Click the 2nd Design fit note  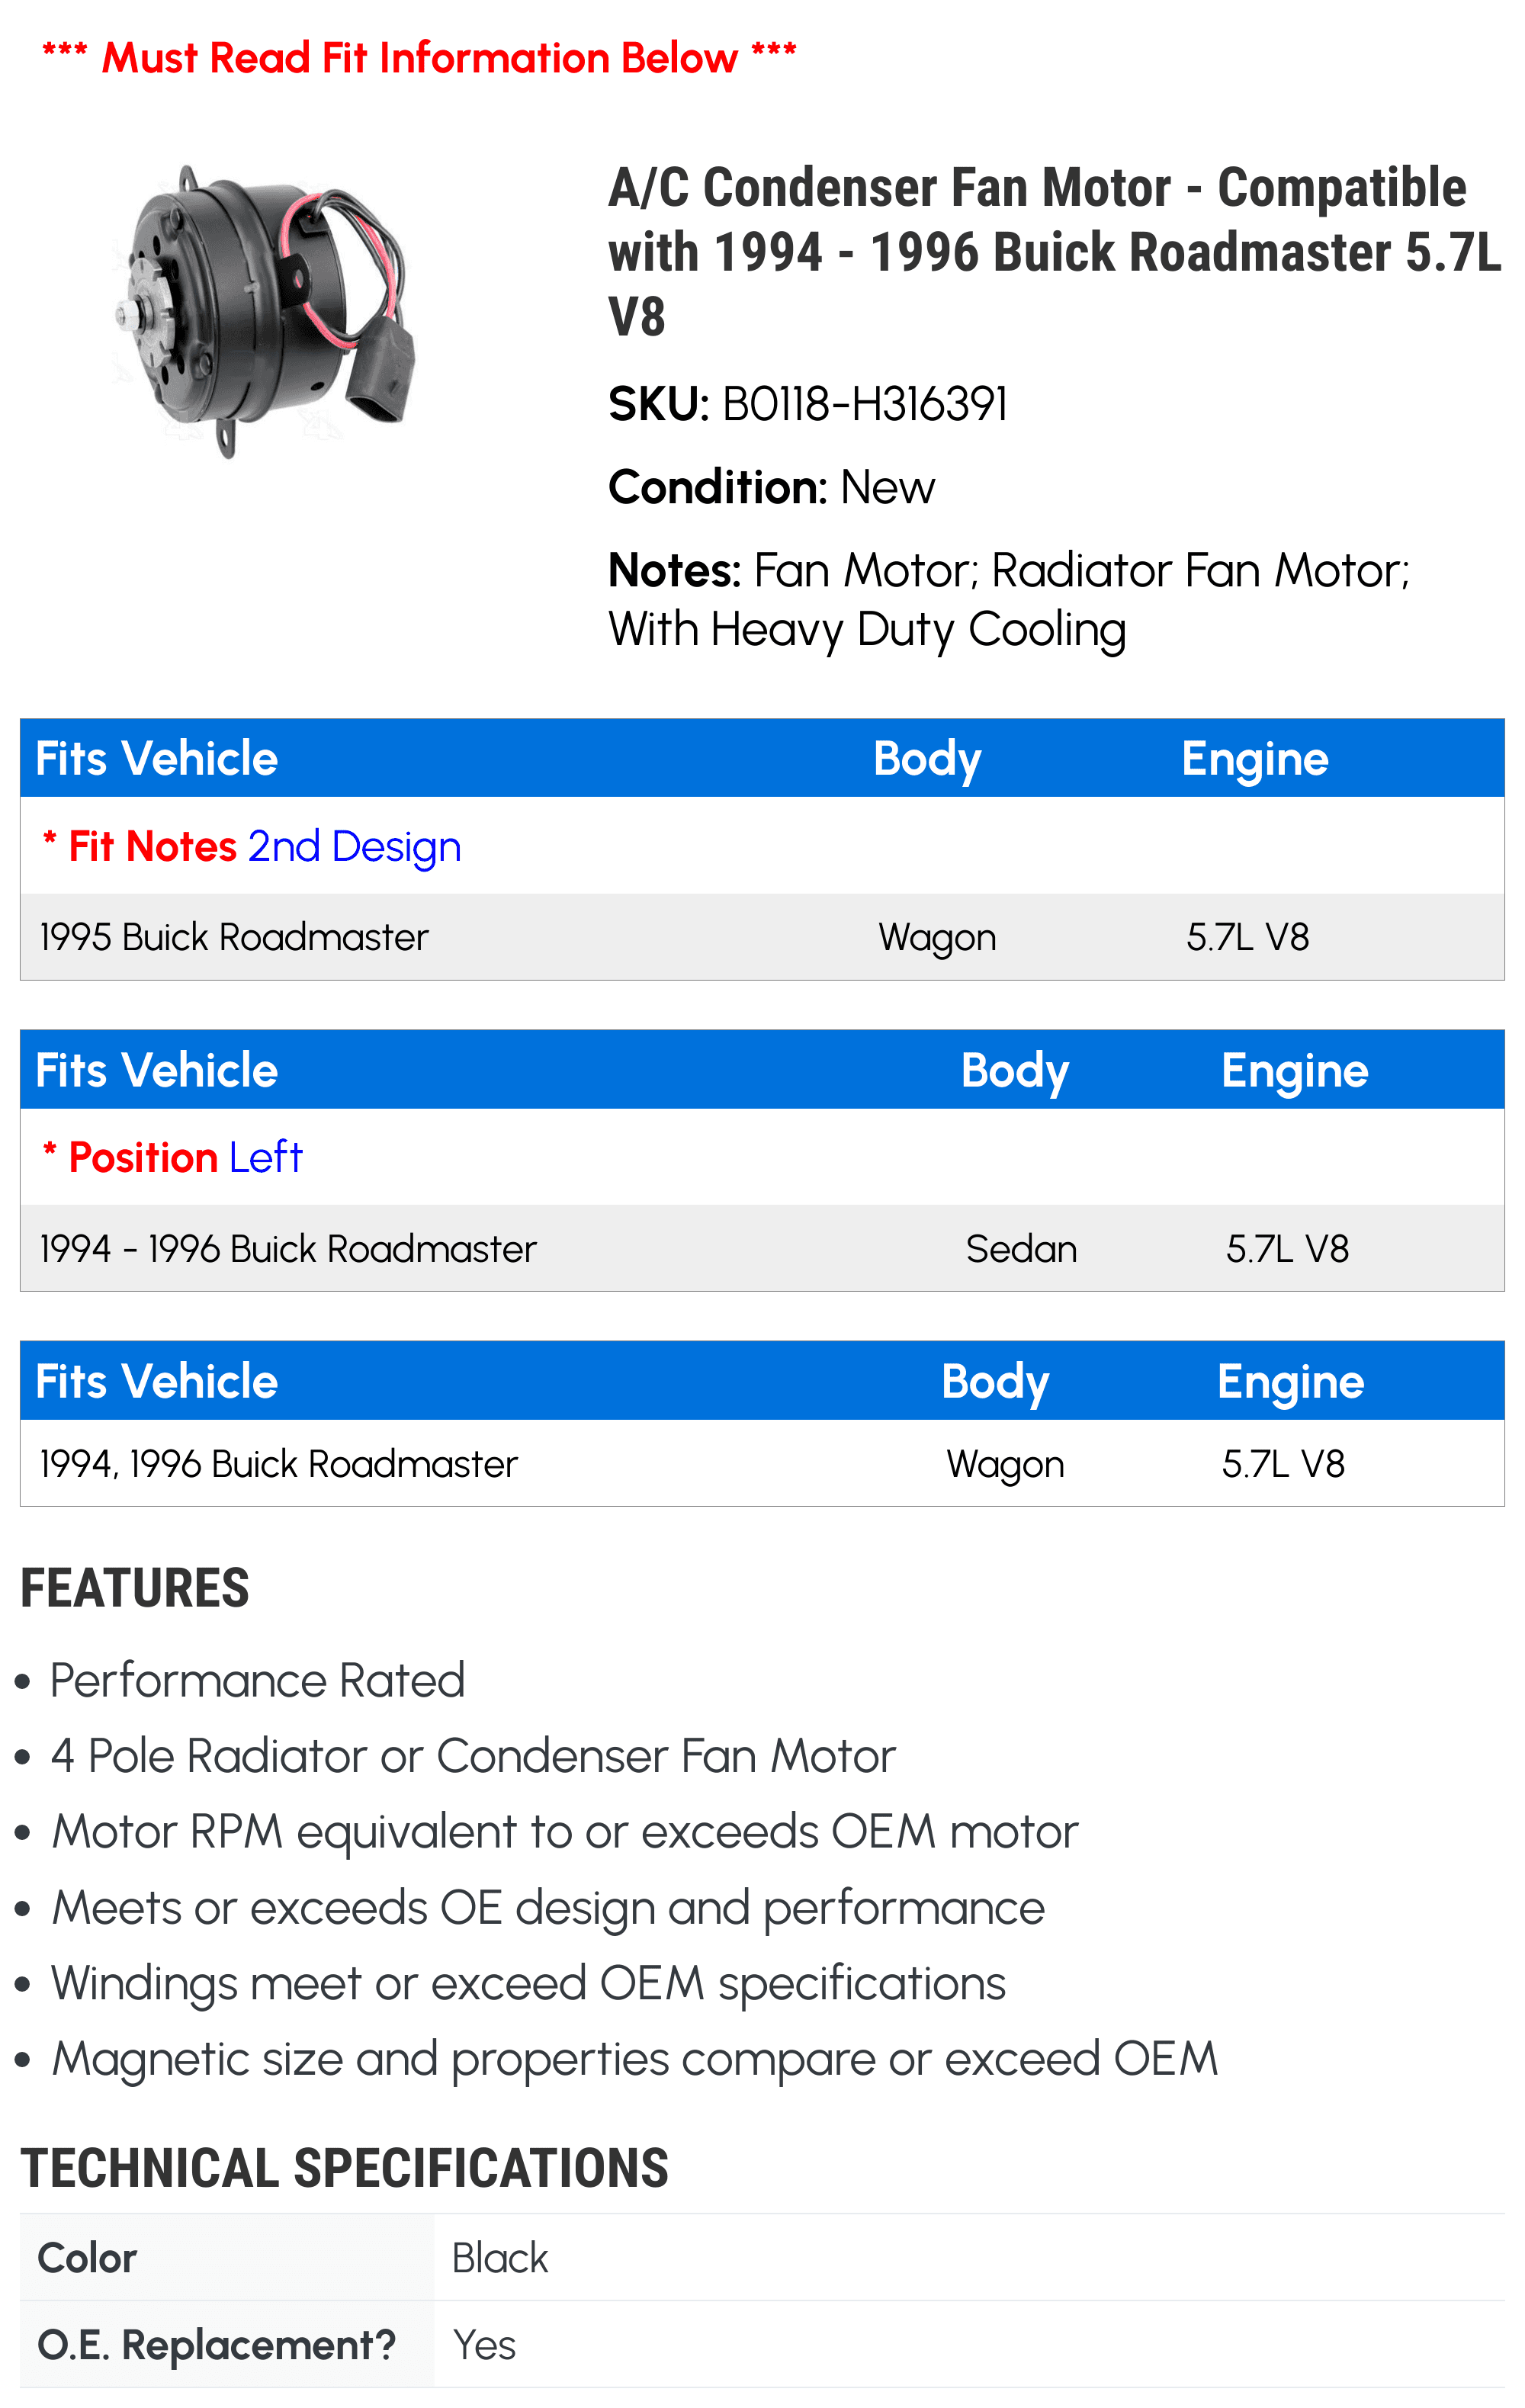tap(354, 846)
